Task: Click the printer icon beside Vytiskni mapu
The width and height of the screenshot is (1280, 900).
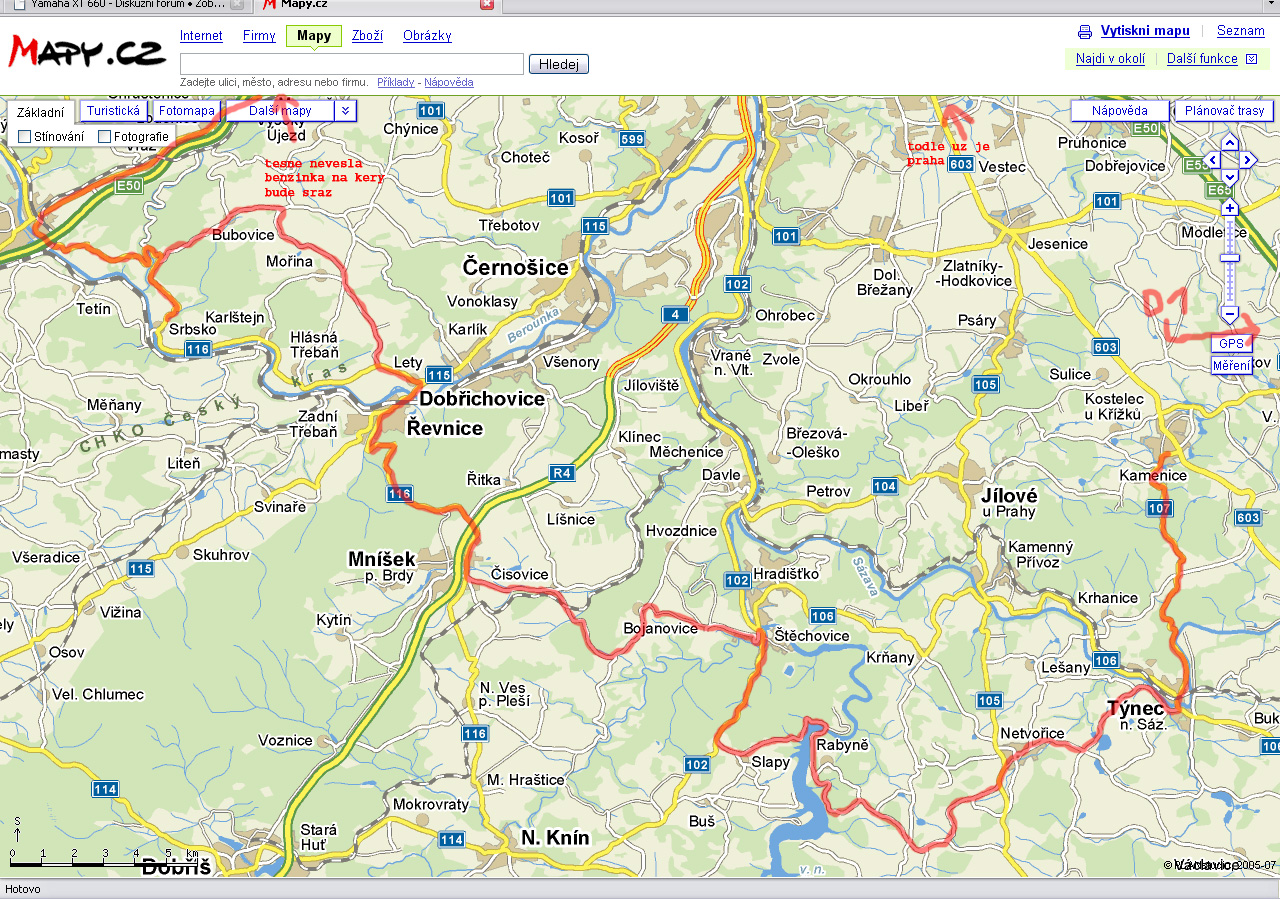Action: click(x=1085, y=32)
